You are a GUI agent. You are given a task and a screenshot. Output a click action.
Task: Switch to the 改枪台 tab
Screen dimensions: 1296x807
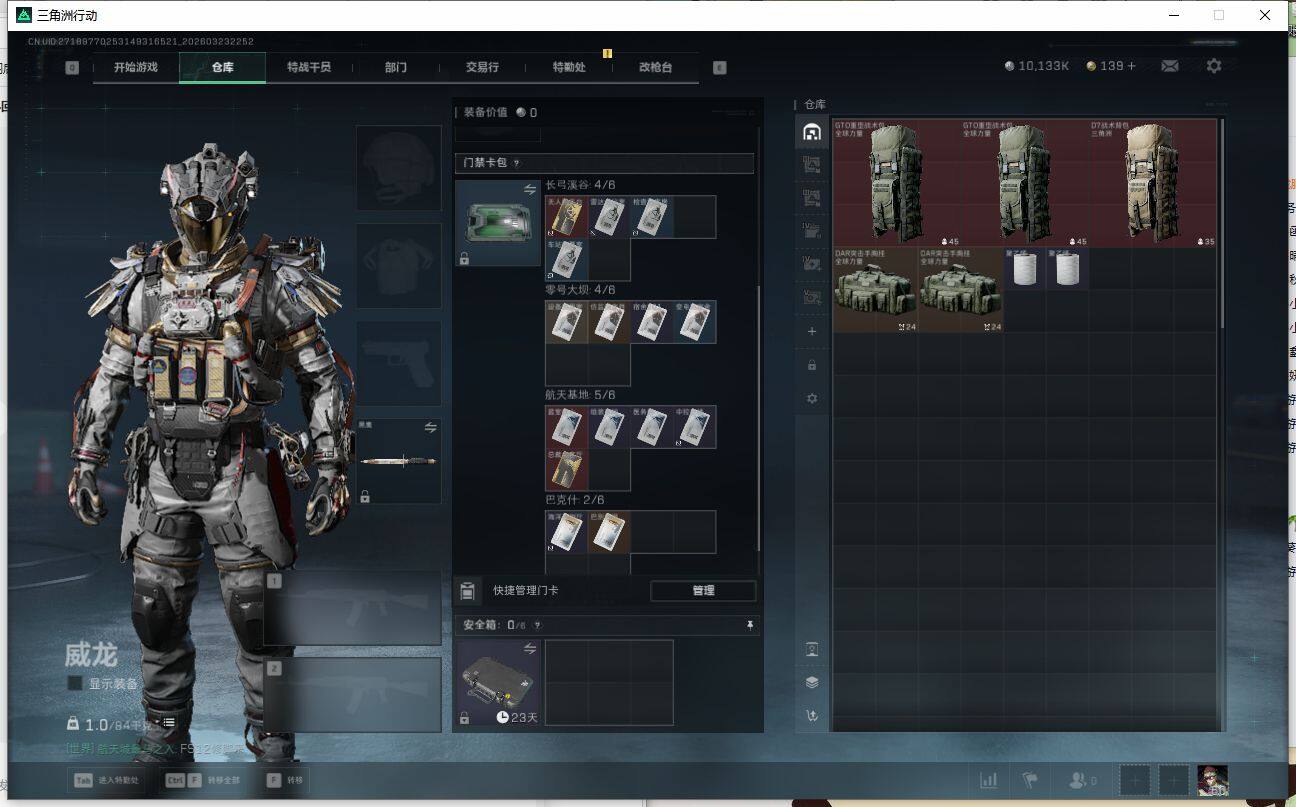pos(656,67)
